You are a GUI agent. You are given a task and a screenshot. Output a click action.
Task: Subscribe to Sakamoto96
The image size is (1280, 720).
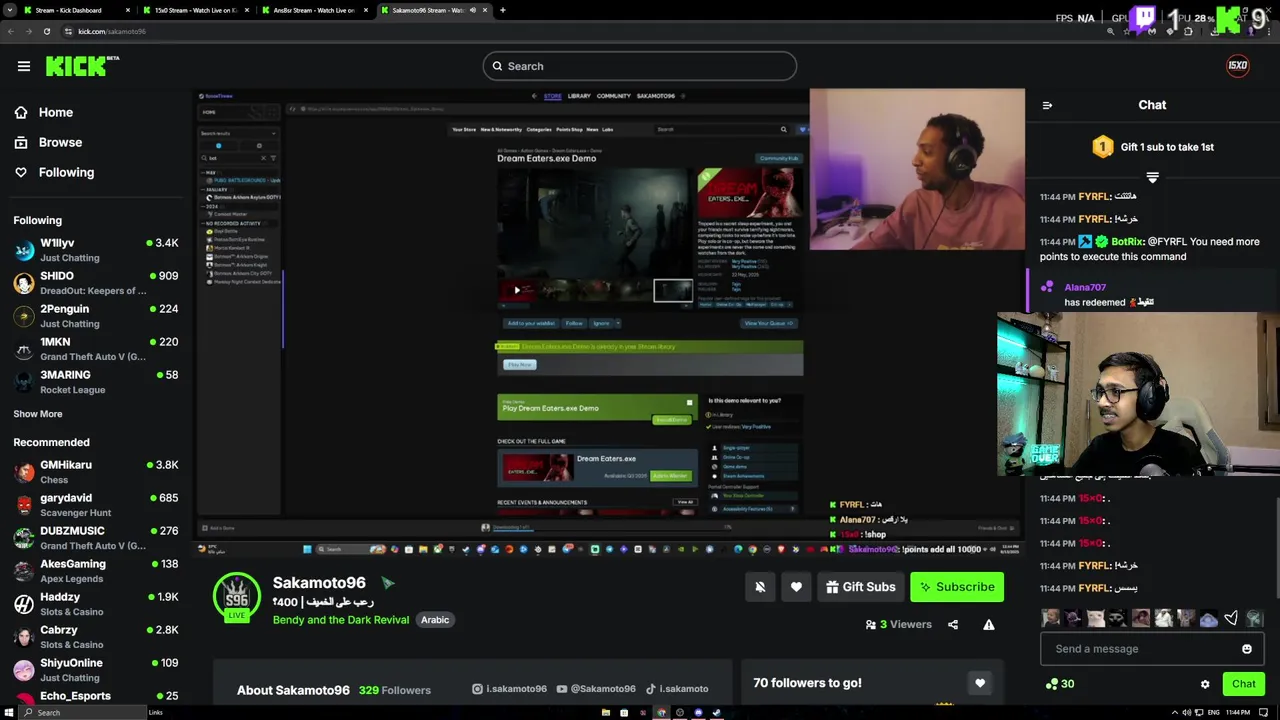(957, 587)
